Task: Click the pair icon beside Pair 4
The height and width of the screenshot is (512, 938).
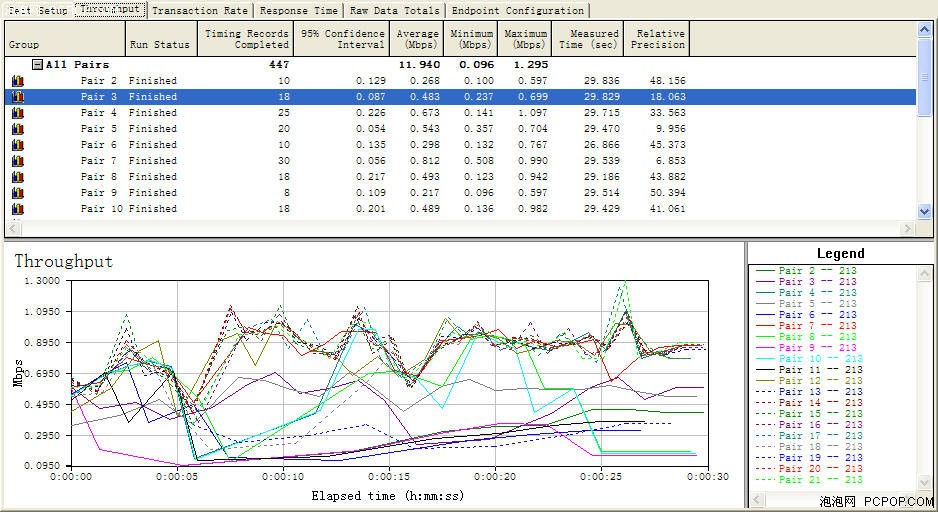Action: click(18, 113)
